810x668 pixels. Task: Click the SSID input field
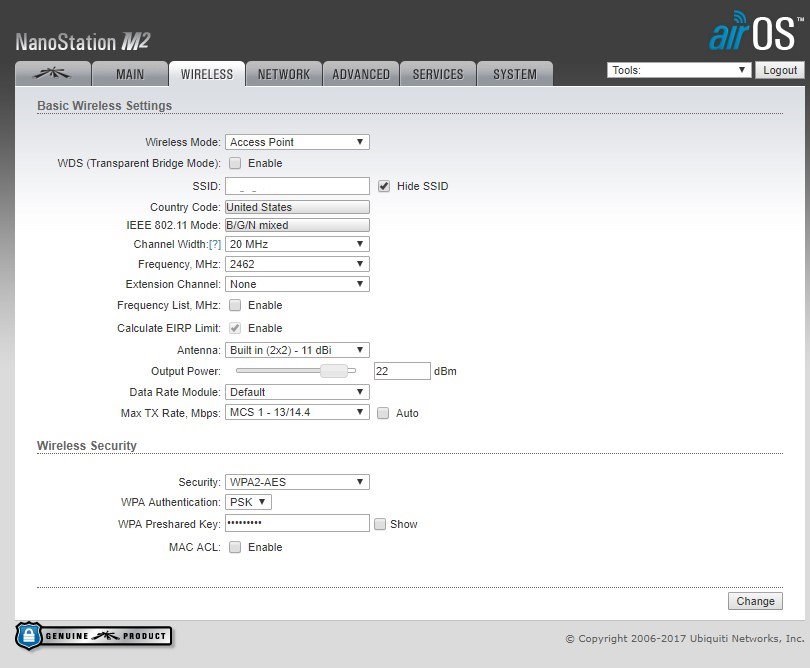pos(297,186)
